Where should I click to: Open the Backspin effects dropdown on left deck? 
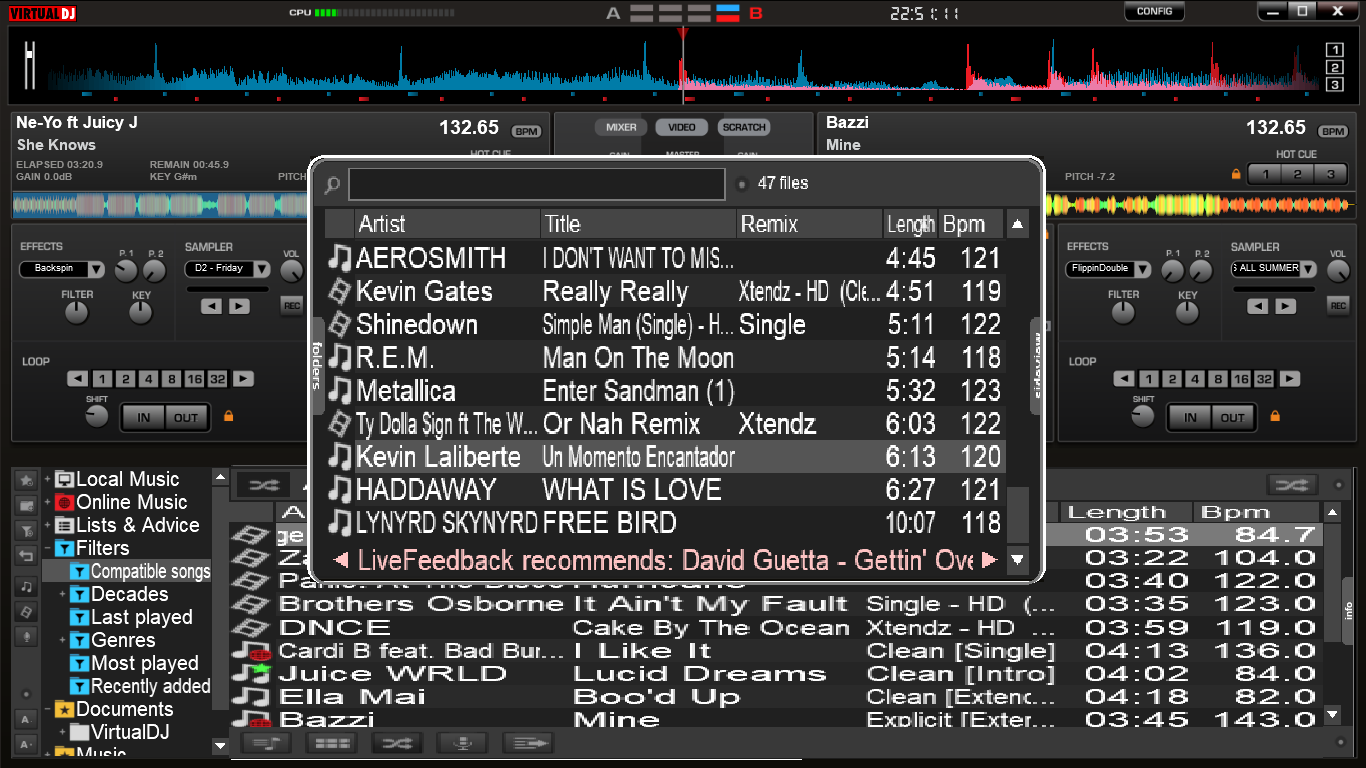pyautogui.click(x=62, y=269)
